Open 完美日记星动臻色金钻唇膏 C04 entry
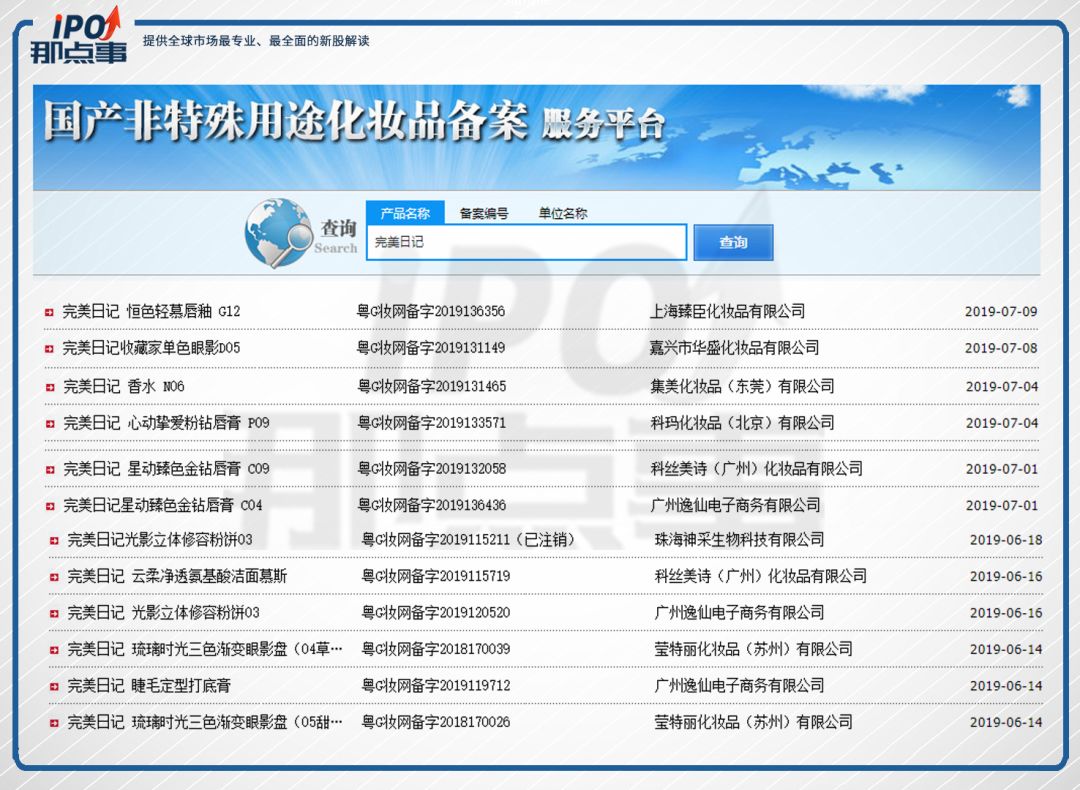The height and width of the screenshot is (790, 1080). [162, 505]
